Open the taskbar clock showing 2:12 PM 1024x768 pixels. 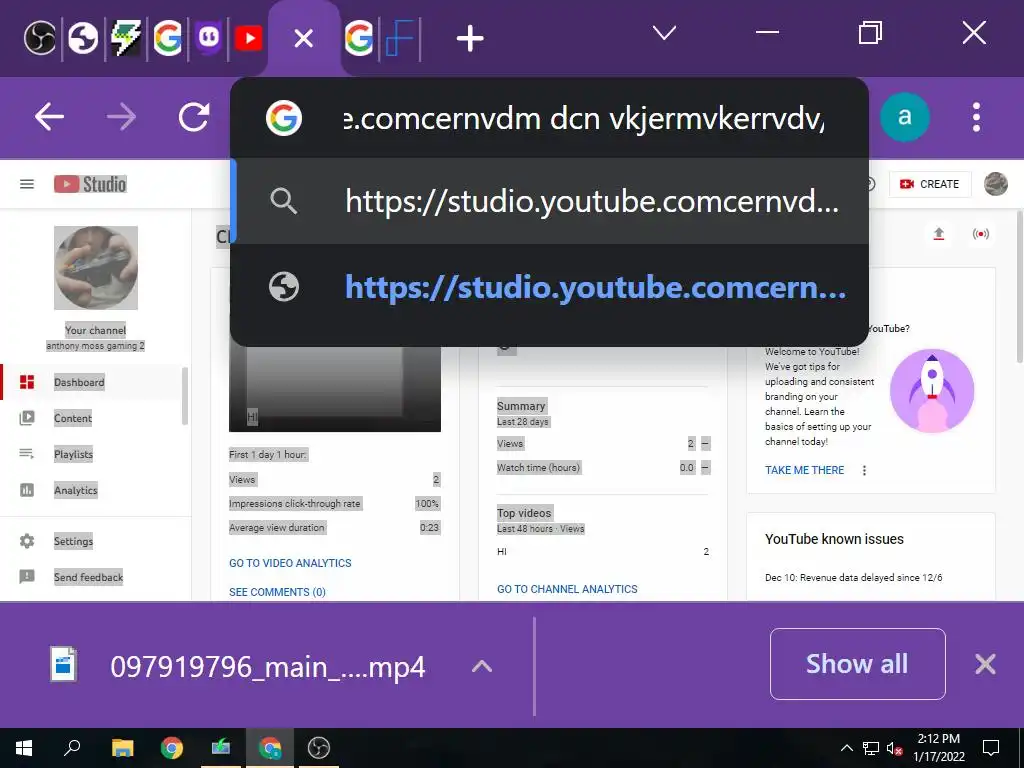click(x=938, y=748)
